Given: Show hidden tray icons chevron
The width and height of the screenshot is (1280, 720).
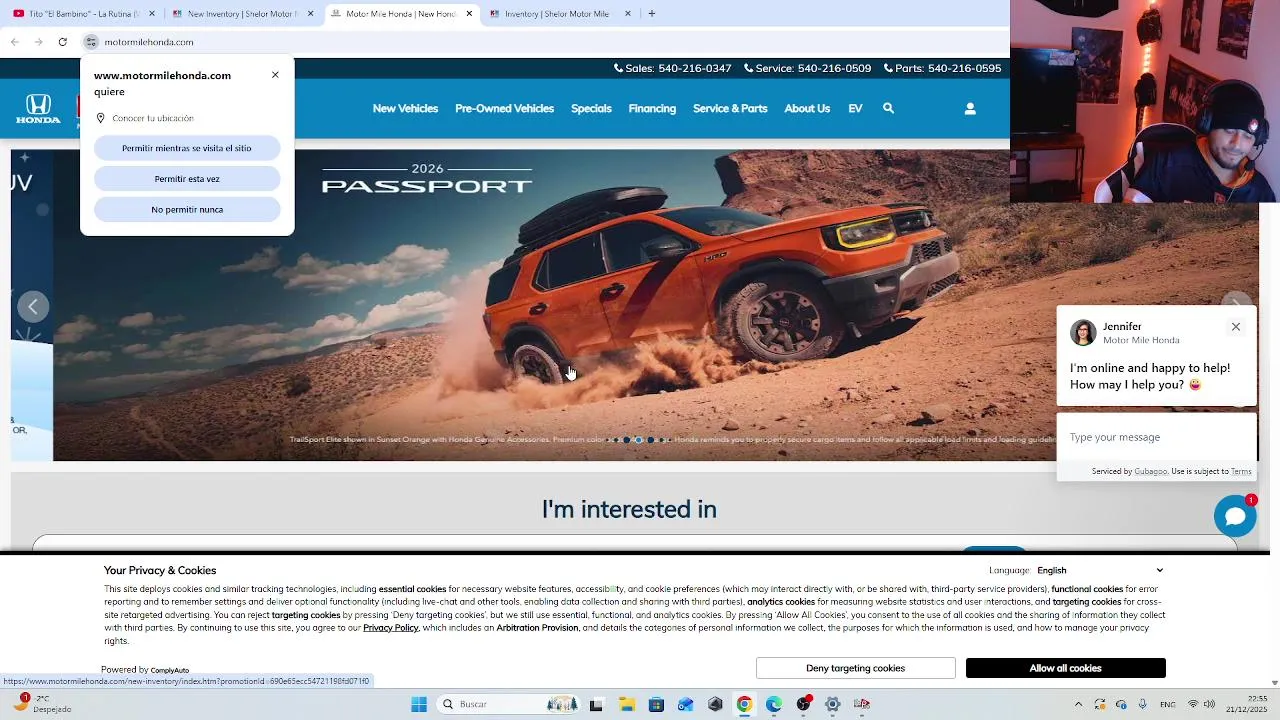Looking at the screenshot, I should point(1078,704).
